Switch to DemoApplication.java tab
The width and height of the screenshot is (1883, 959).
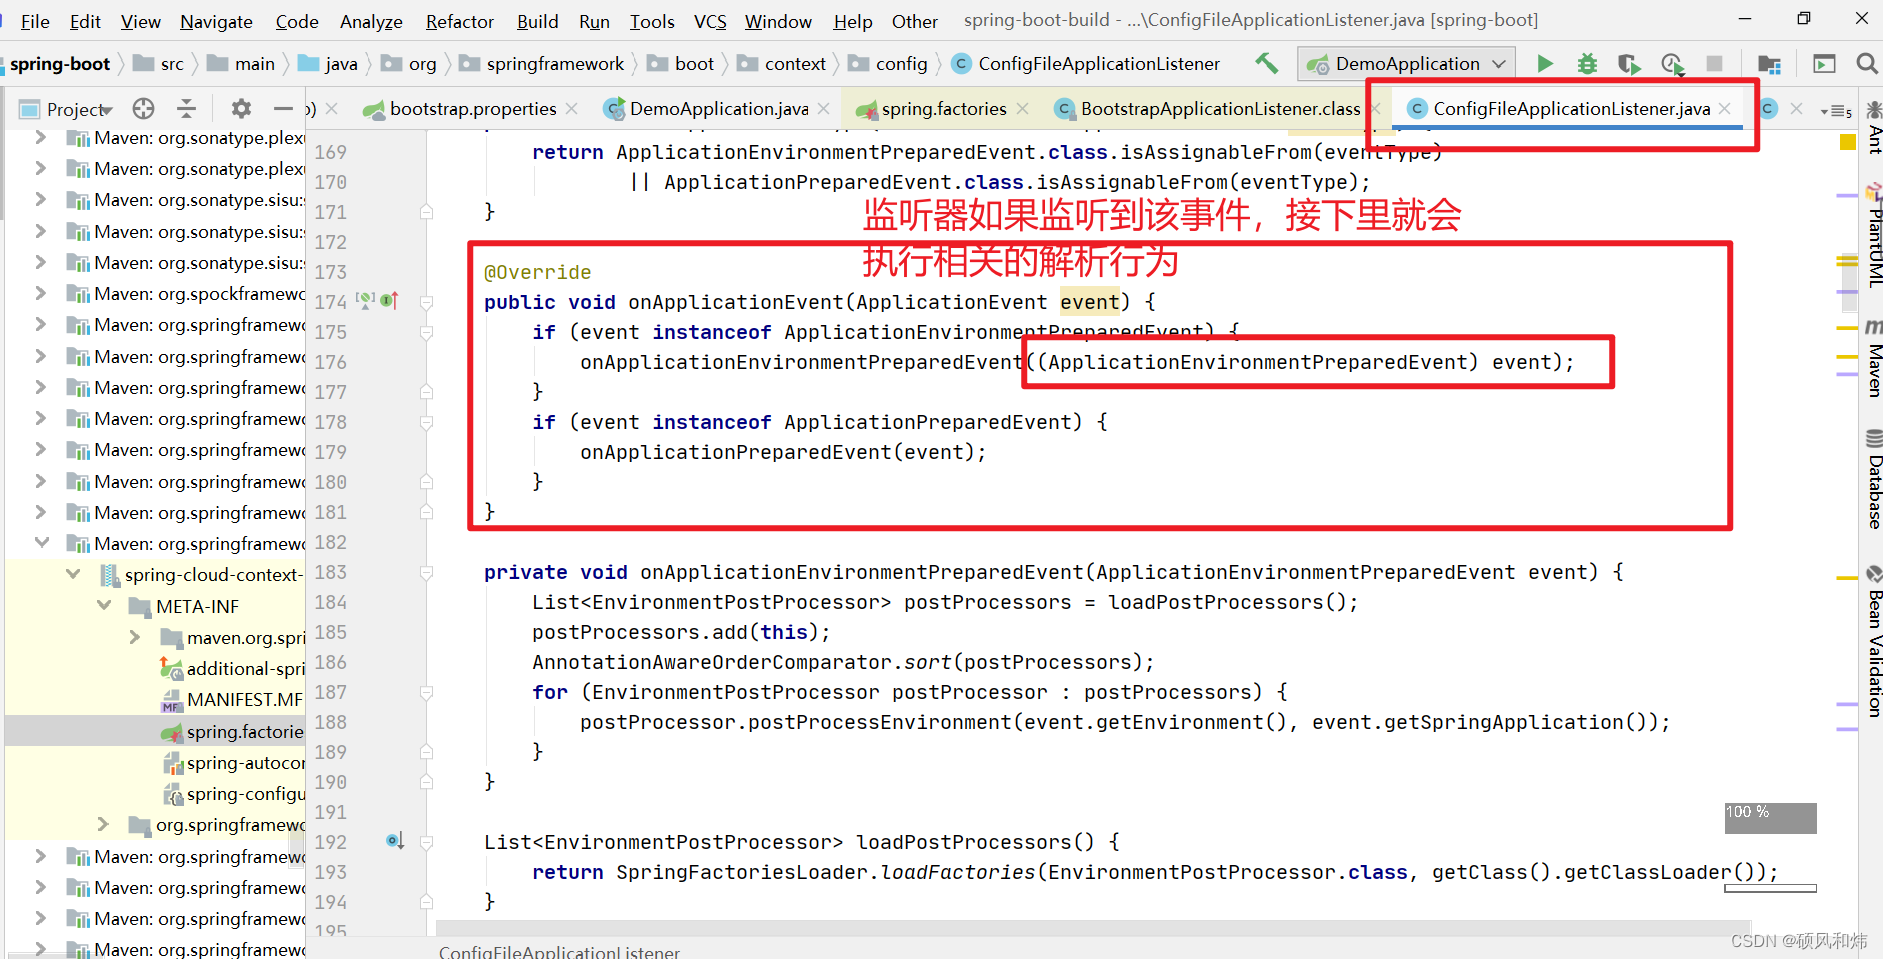(x=719, y=108)
